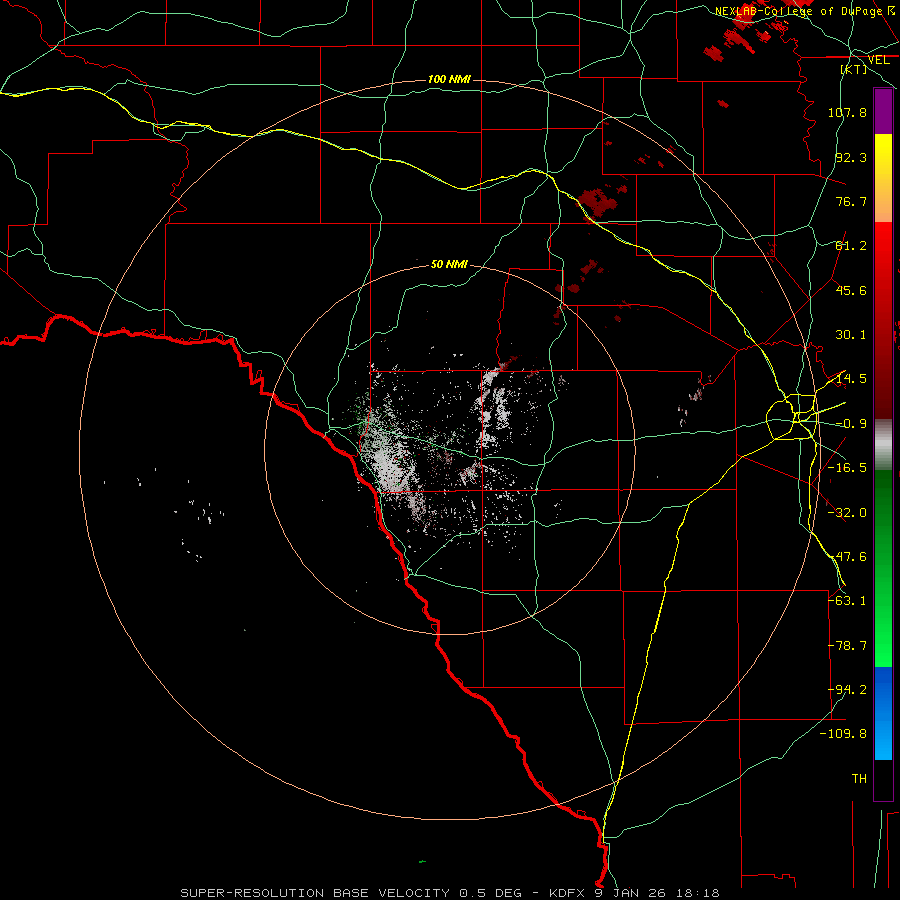Image resolution: width=900 pixels, height=900 pixels.
Task: Select the -109.8 velocity scale value
Action: pos(843,734)
